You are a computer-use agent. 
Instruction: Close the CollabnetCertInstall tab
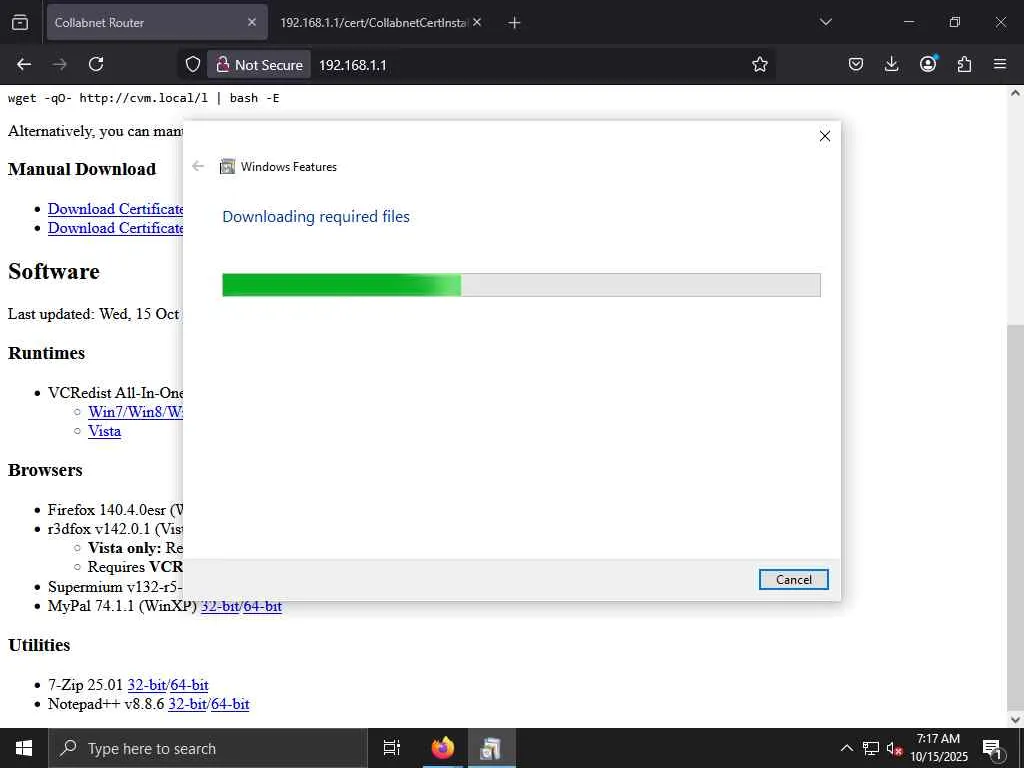pos(477,22)
